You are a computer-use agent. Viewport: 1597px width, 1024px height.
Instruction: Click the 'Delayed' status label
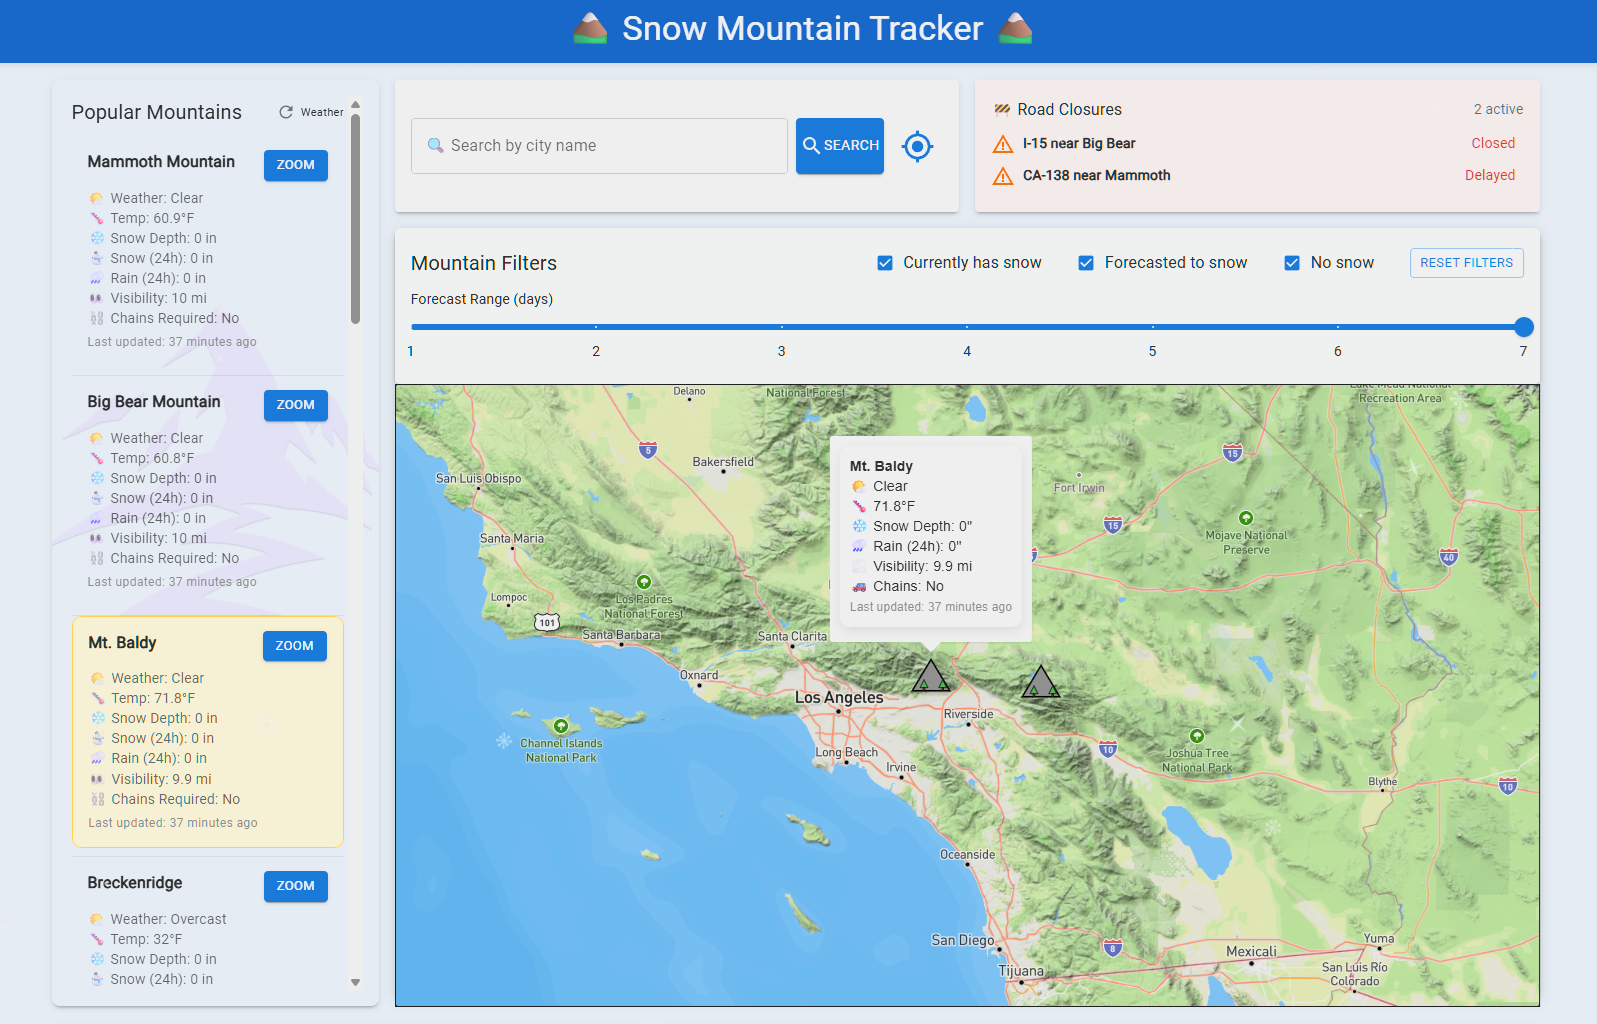[1490, 176]
